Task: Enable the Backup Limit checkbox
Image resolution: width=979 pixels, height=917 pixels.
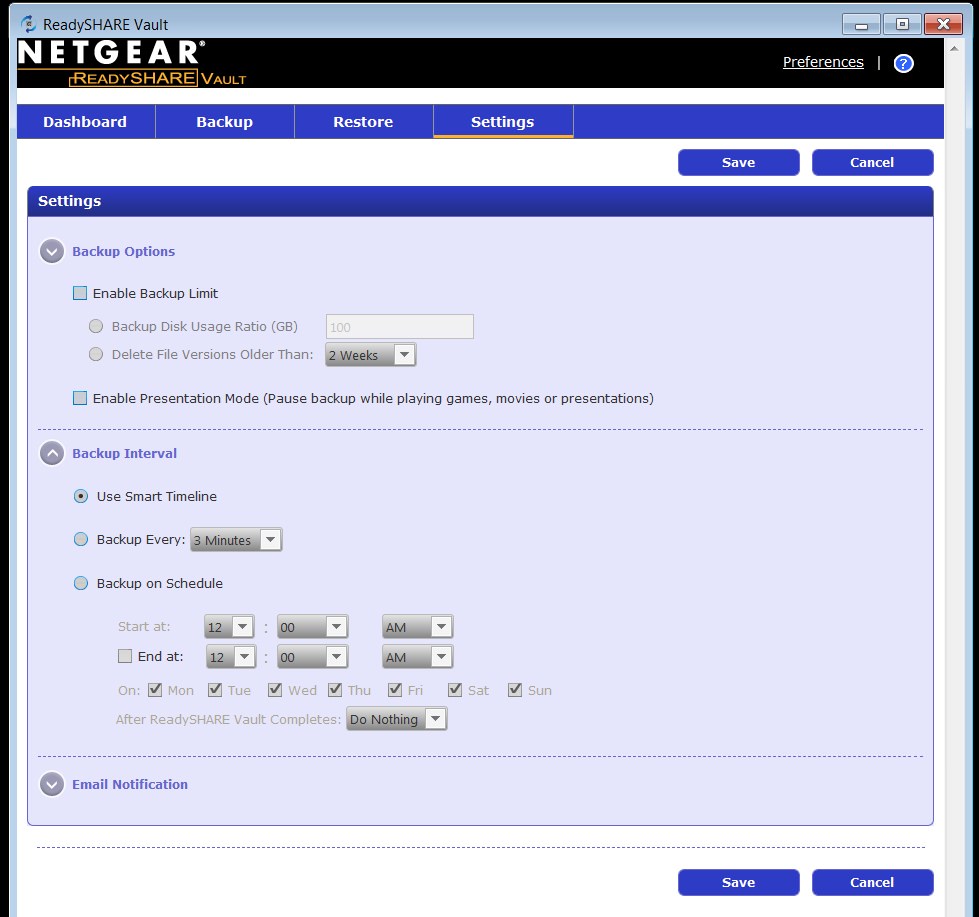Action: click(80, 293)
